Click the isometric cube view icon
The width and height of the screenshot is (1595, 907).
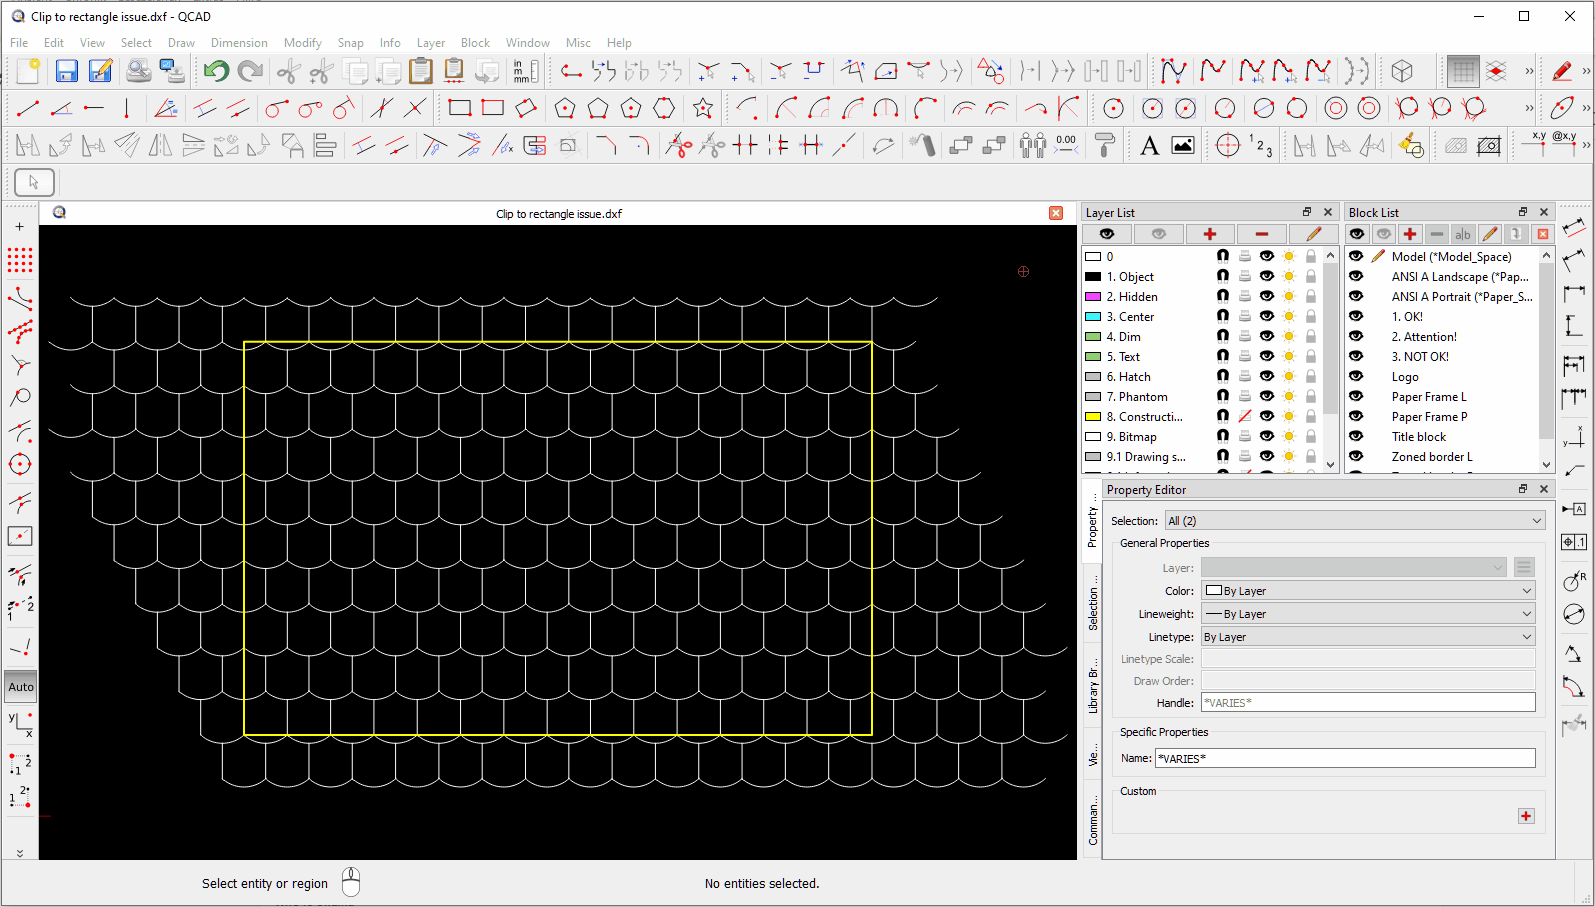pos(1401,71)
